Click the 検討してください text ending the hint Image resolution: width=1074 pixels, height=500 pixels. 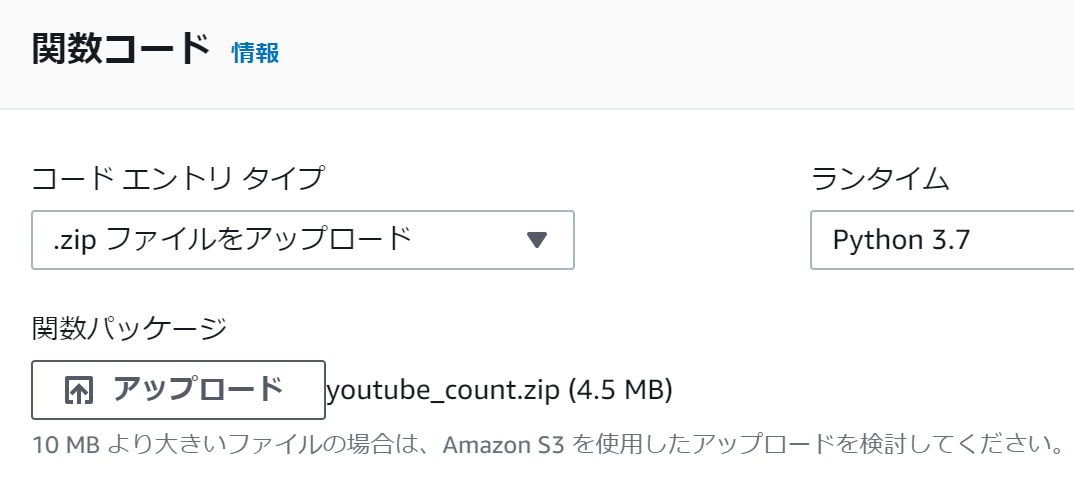tap(958, 445)
